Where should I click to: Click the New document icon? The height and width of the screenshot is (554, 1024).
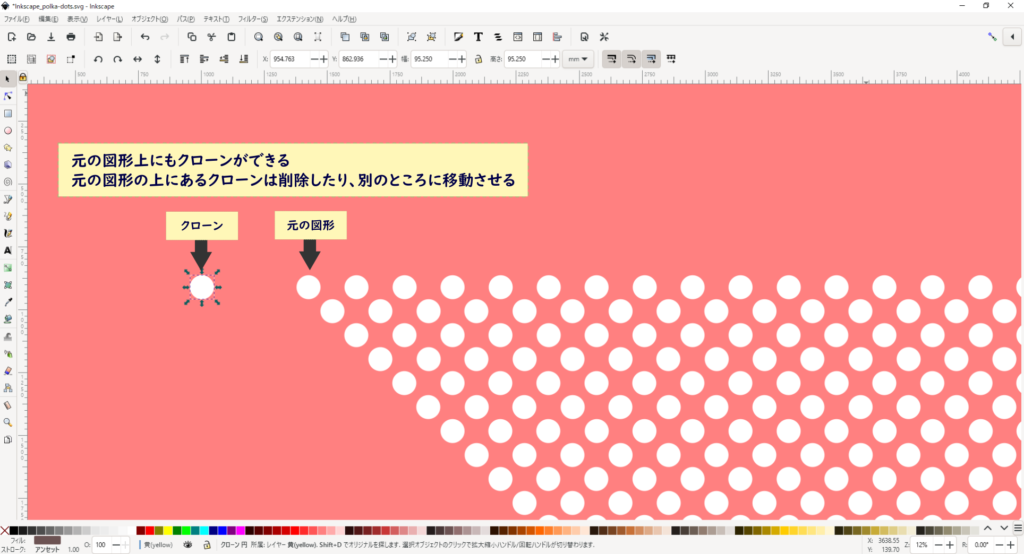(12, 37)
